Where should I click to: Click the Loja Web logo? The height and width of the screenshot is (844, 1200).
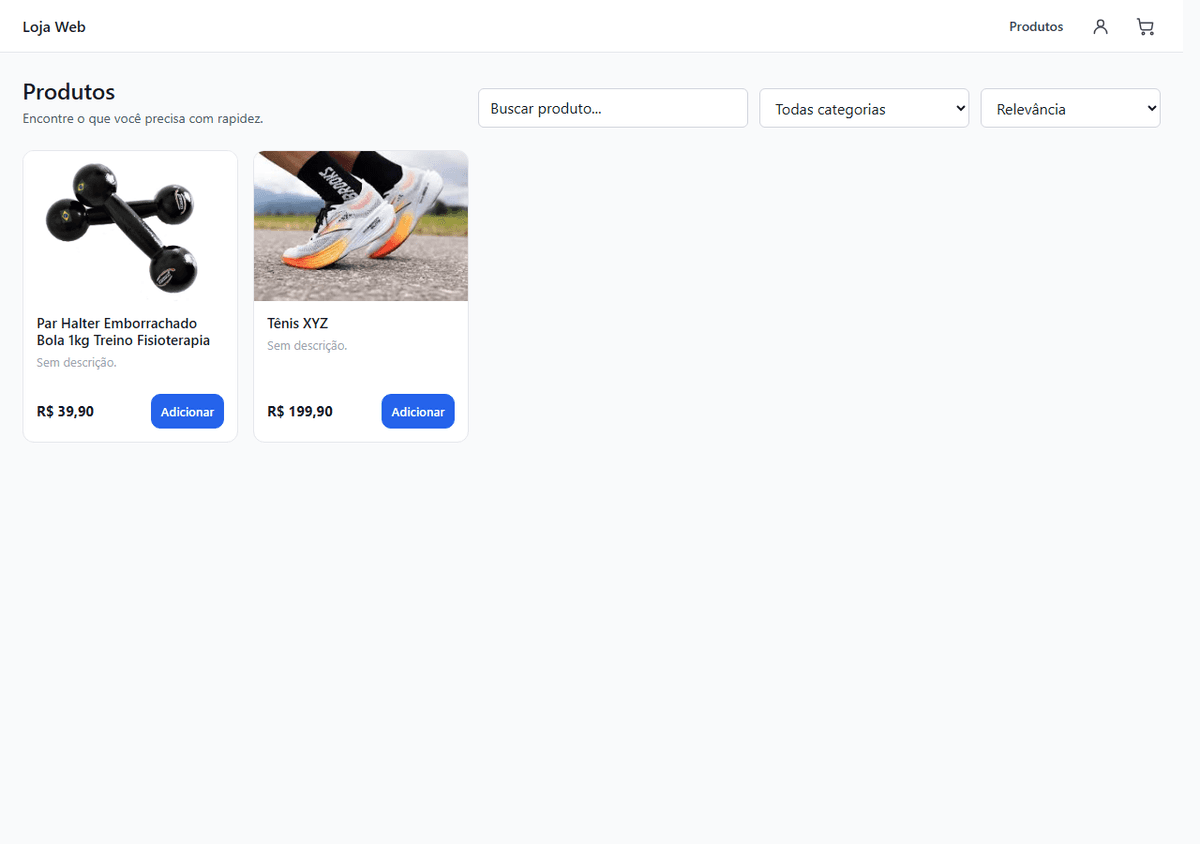(54, 26)
